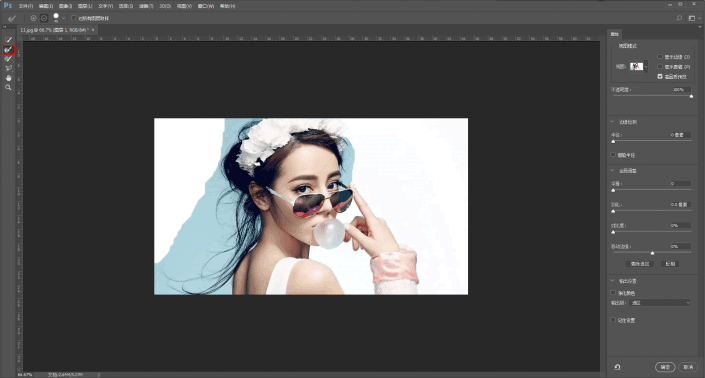Image resolution: width=705 pixels, height=378 pixels.
Task: Toggle the Smart Radius checkbox
Action: click(x=613, y=155)
